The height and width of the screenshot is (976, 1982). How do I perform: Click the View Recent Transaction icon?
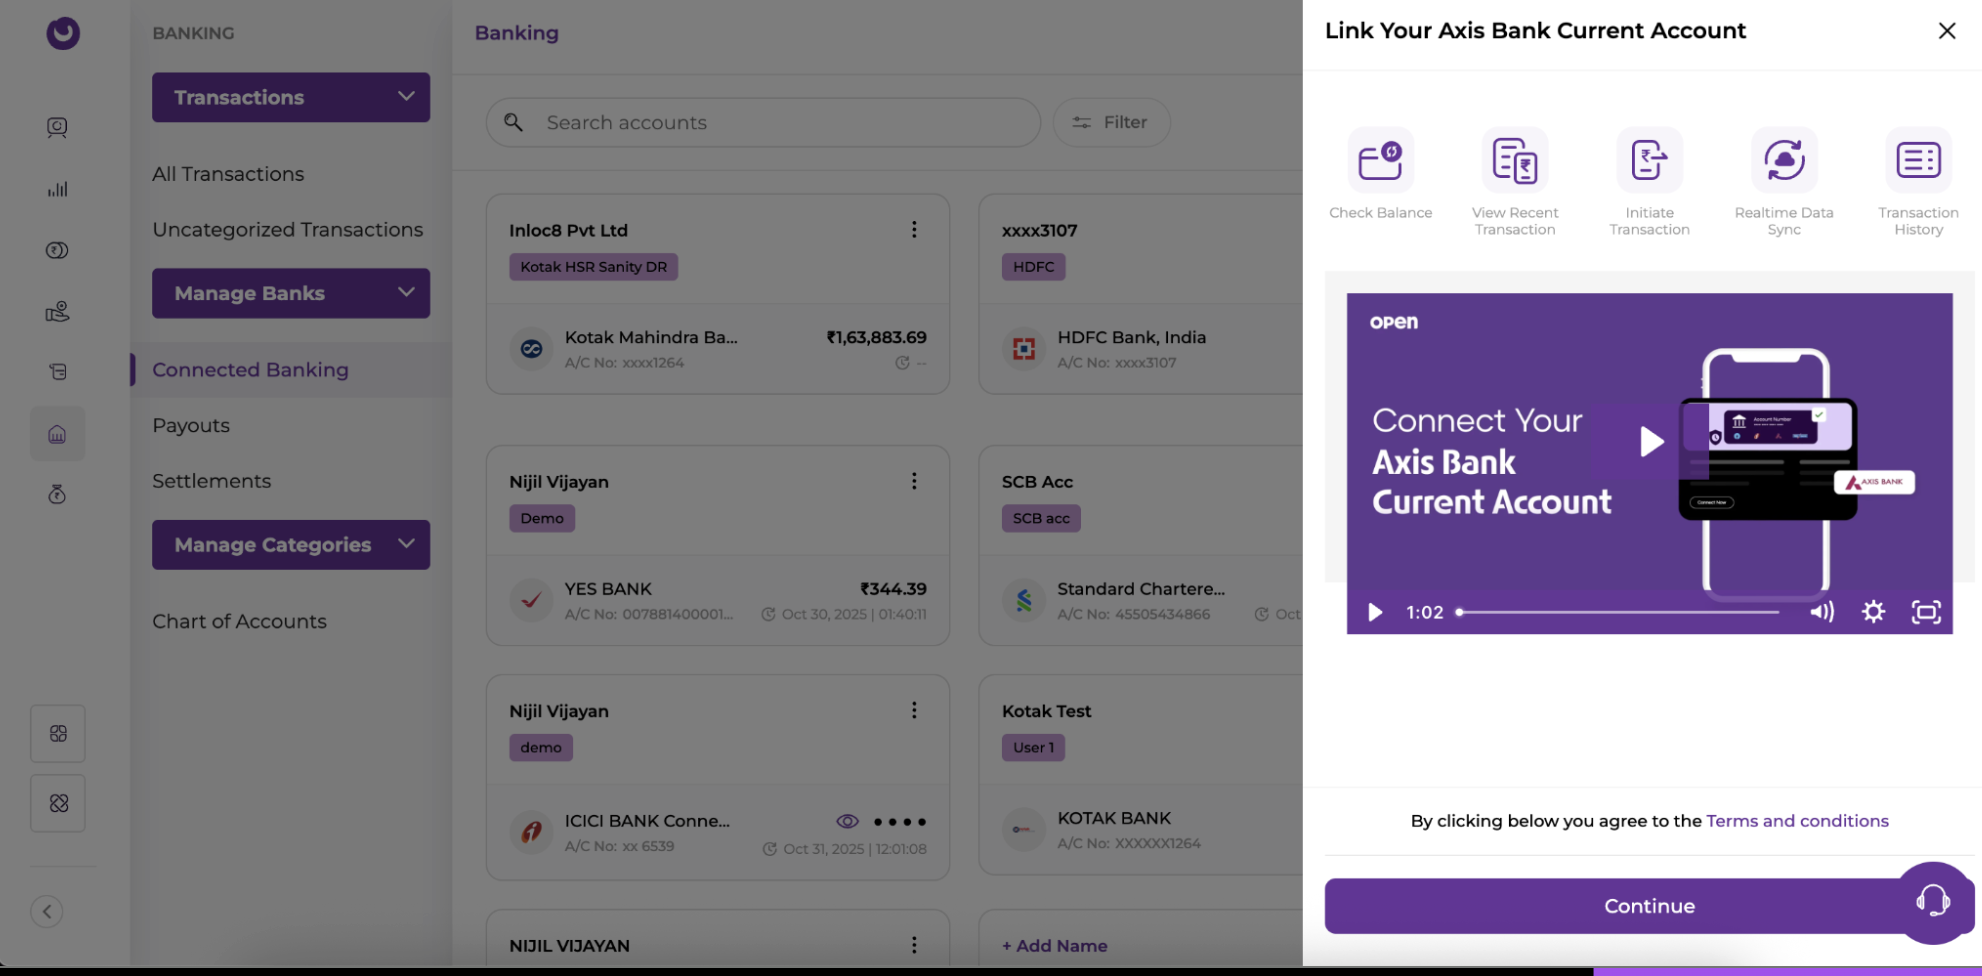(x=1515, y=160)
